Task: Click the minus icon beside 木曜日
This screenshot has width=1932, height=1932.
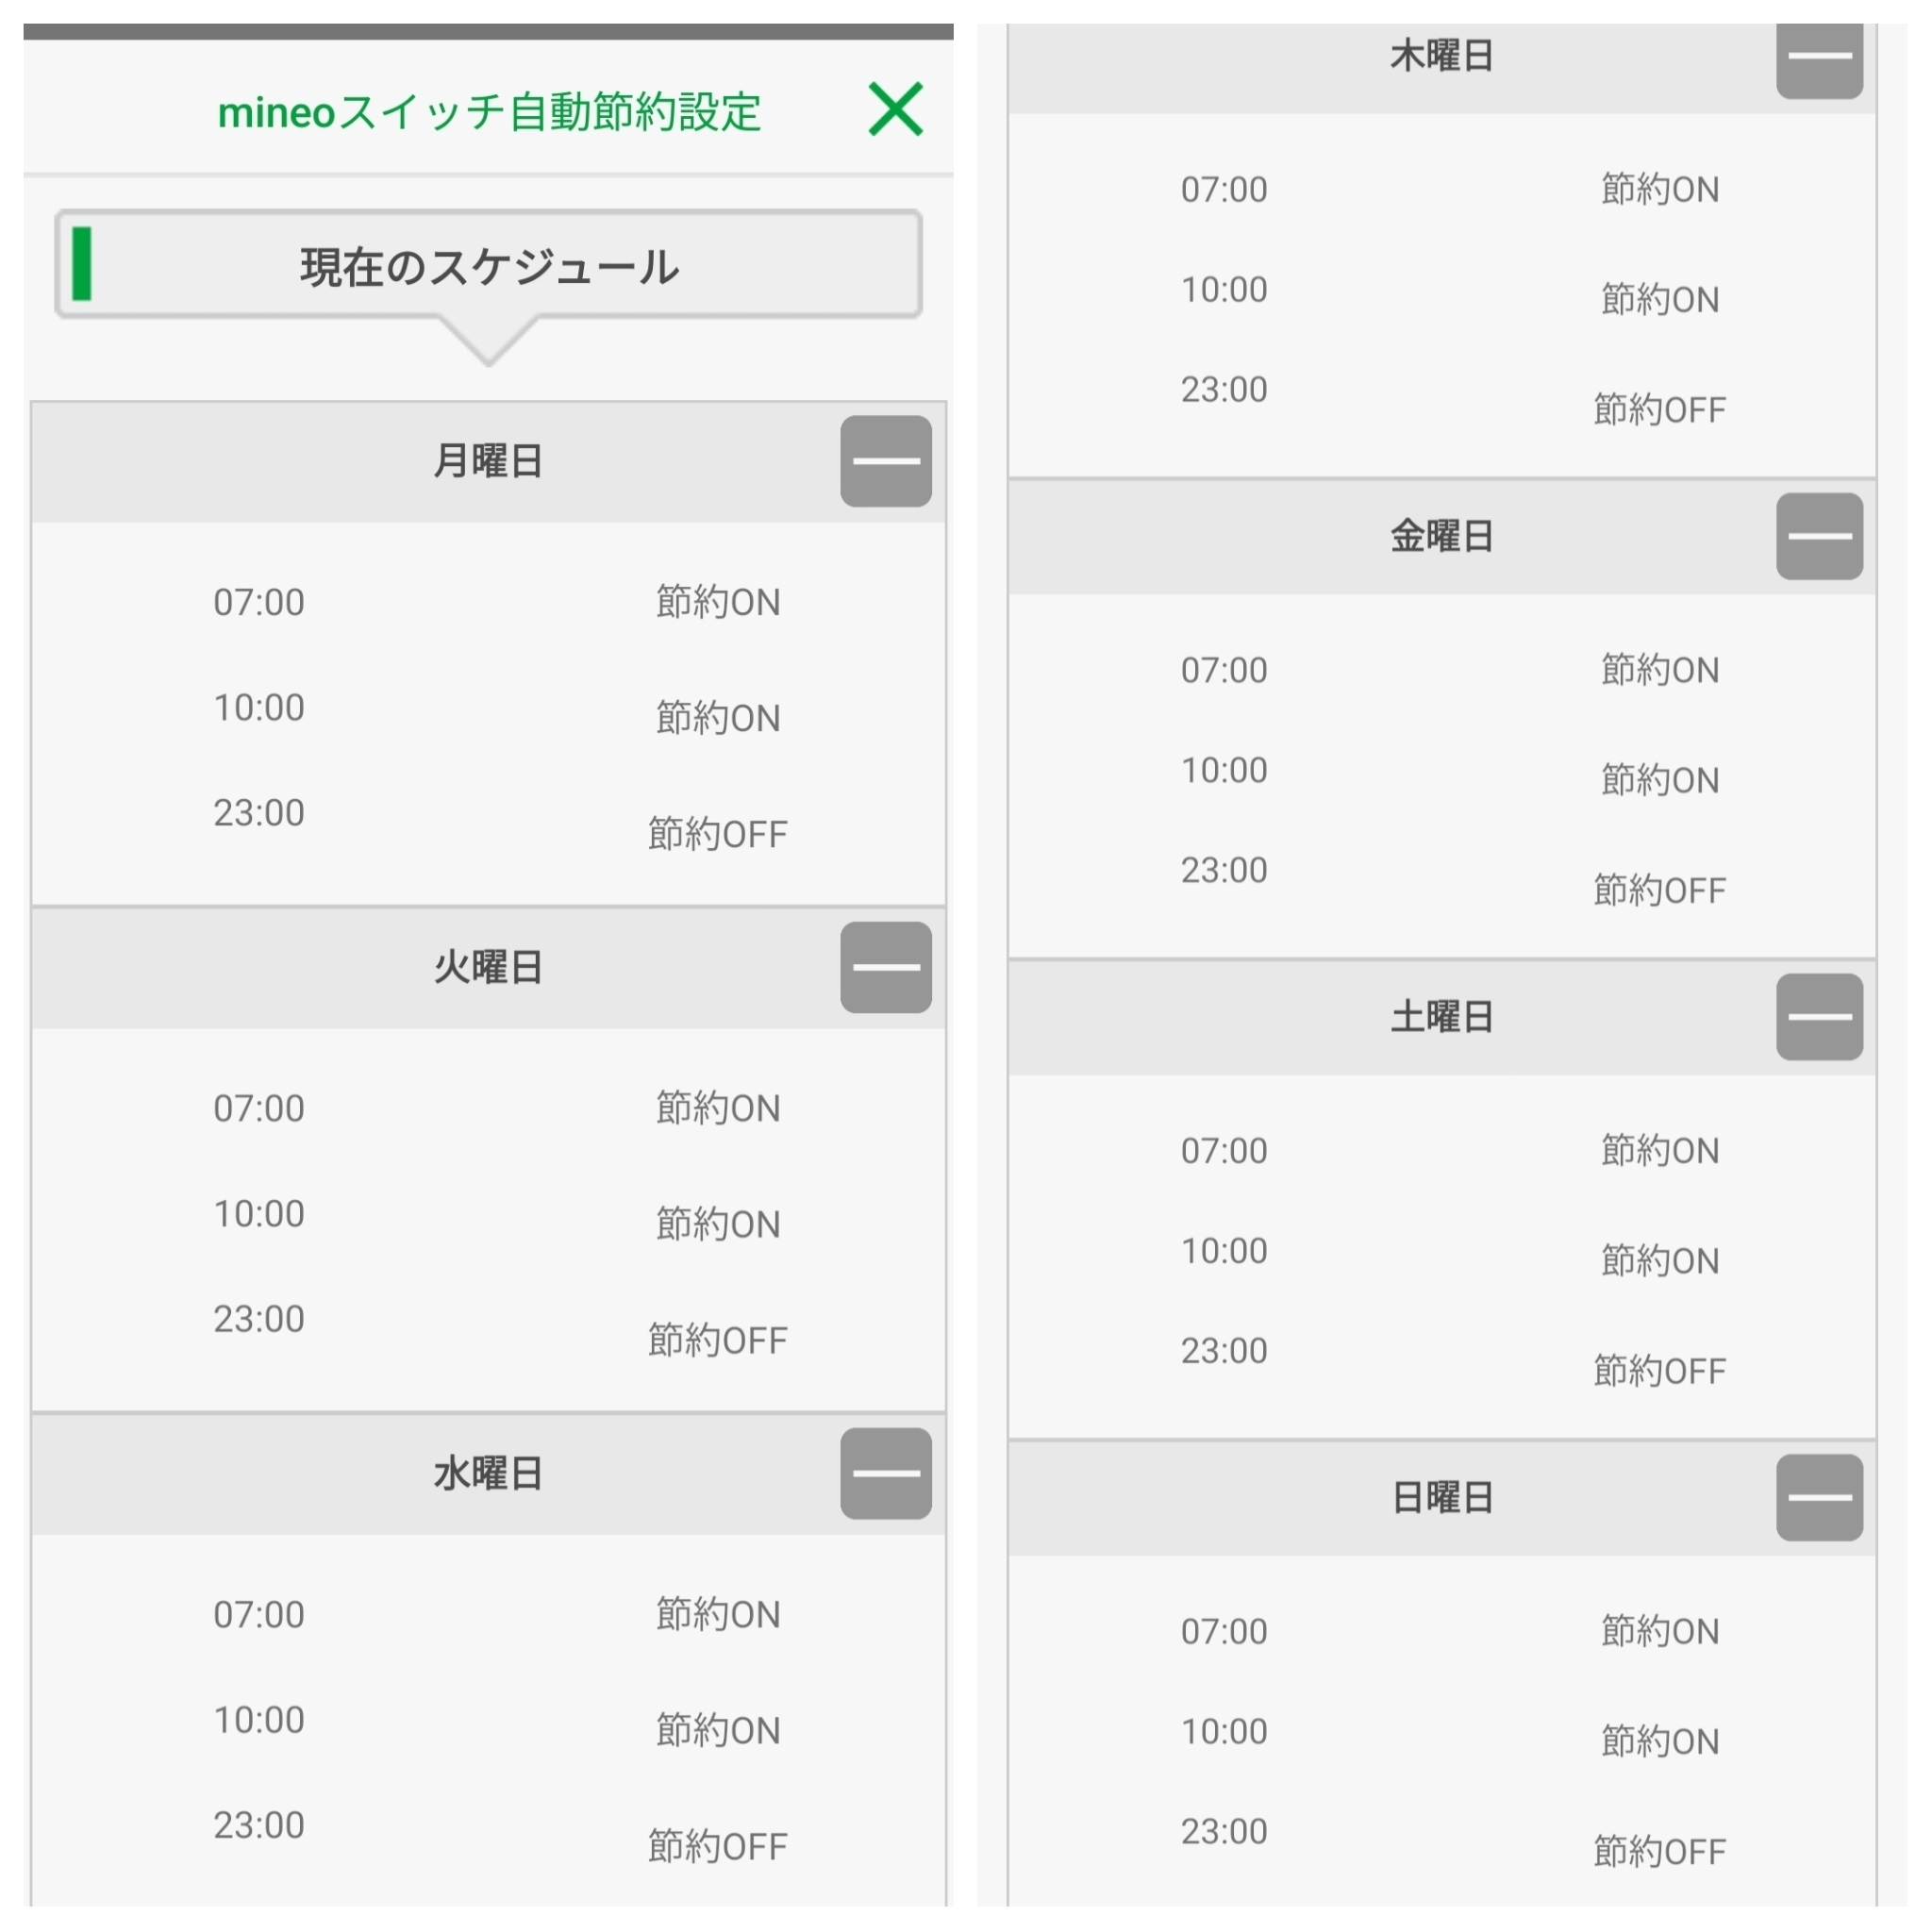Action: coord(1818,58)
